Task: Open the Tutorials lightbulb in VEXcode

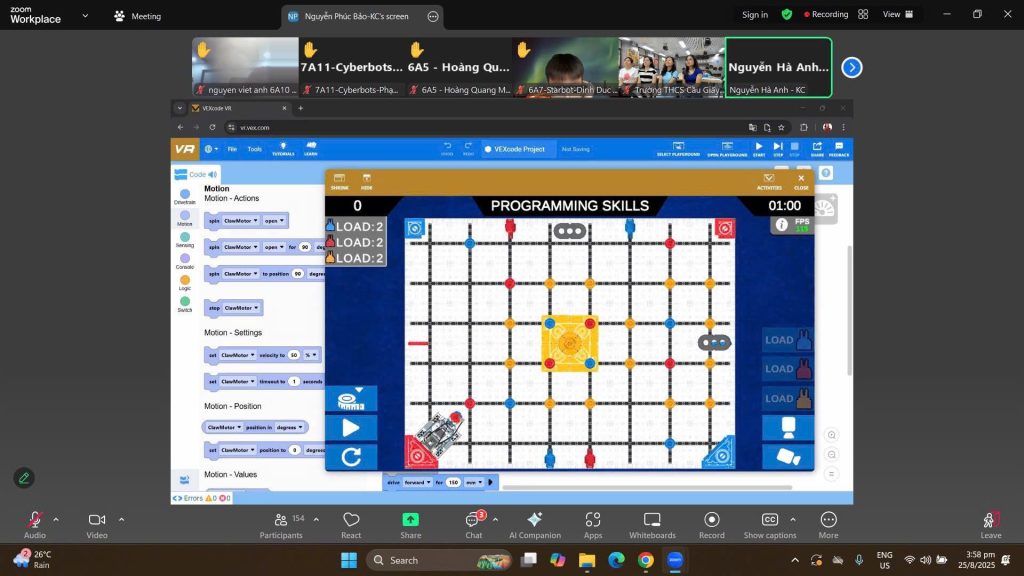Action: click(x=283, y=149)
